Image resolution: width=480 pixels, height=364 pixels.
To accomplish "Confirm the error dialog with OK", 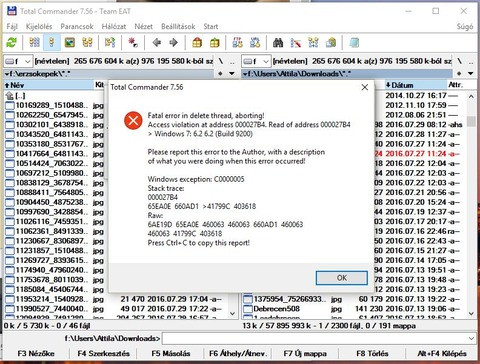I will 342,278.
